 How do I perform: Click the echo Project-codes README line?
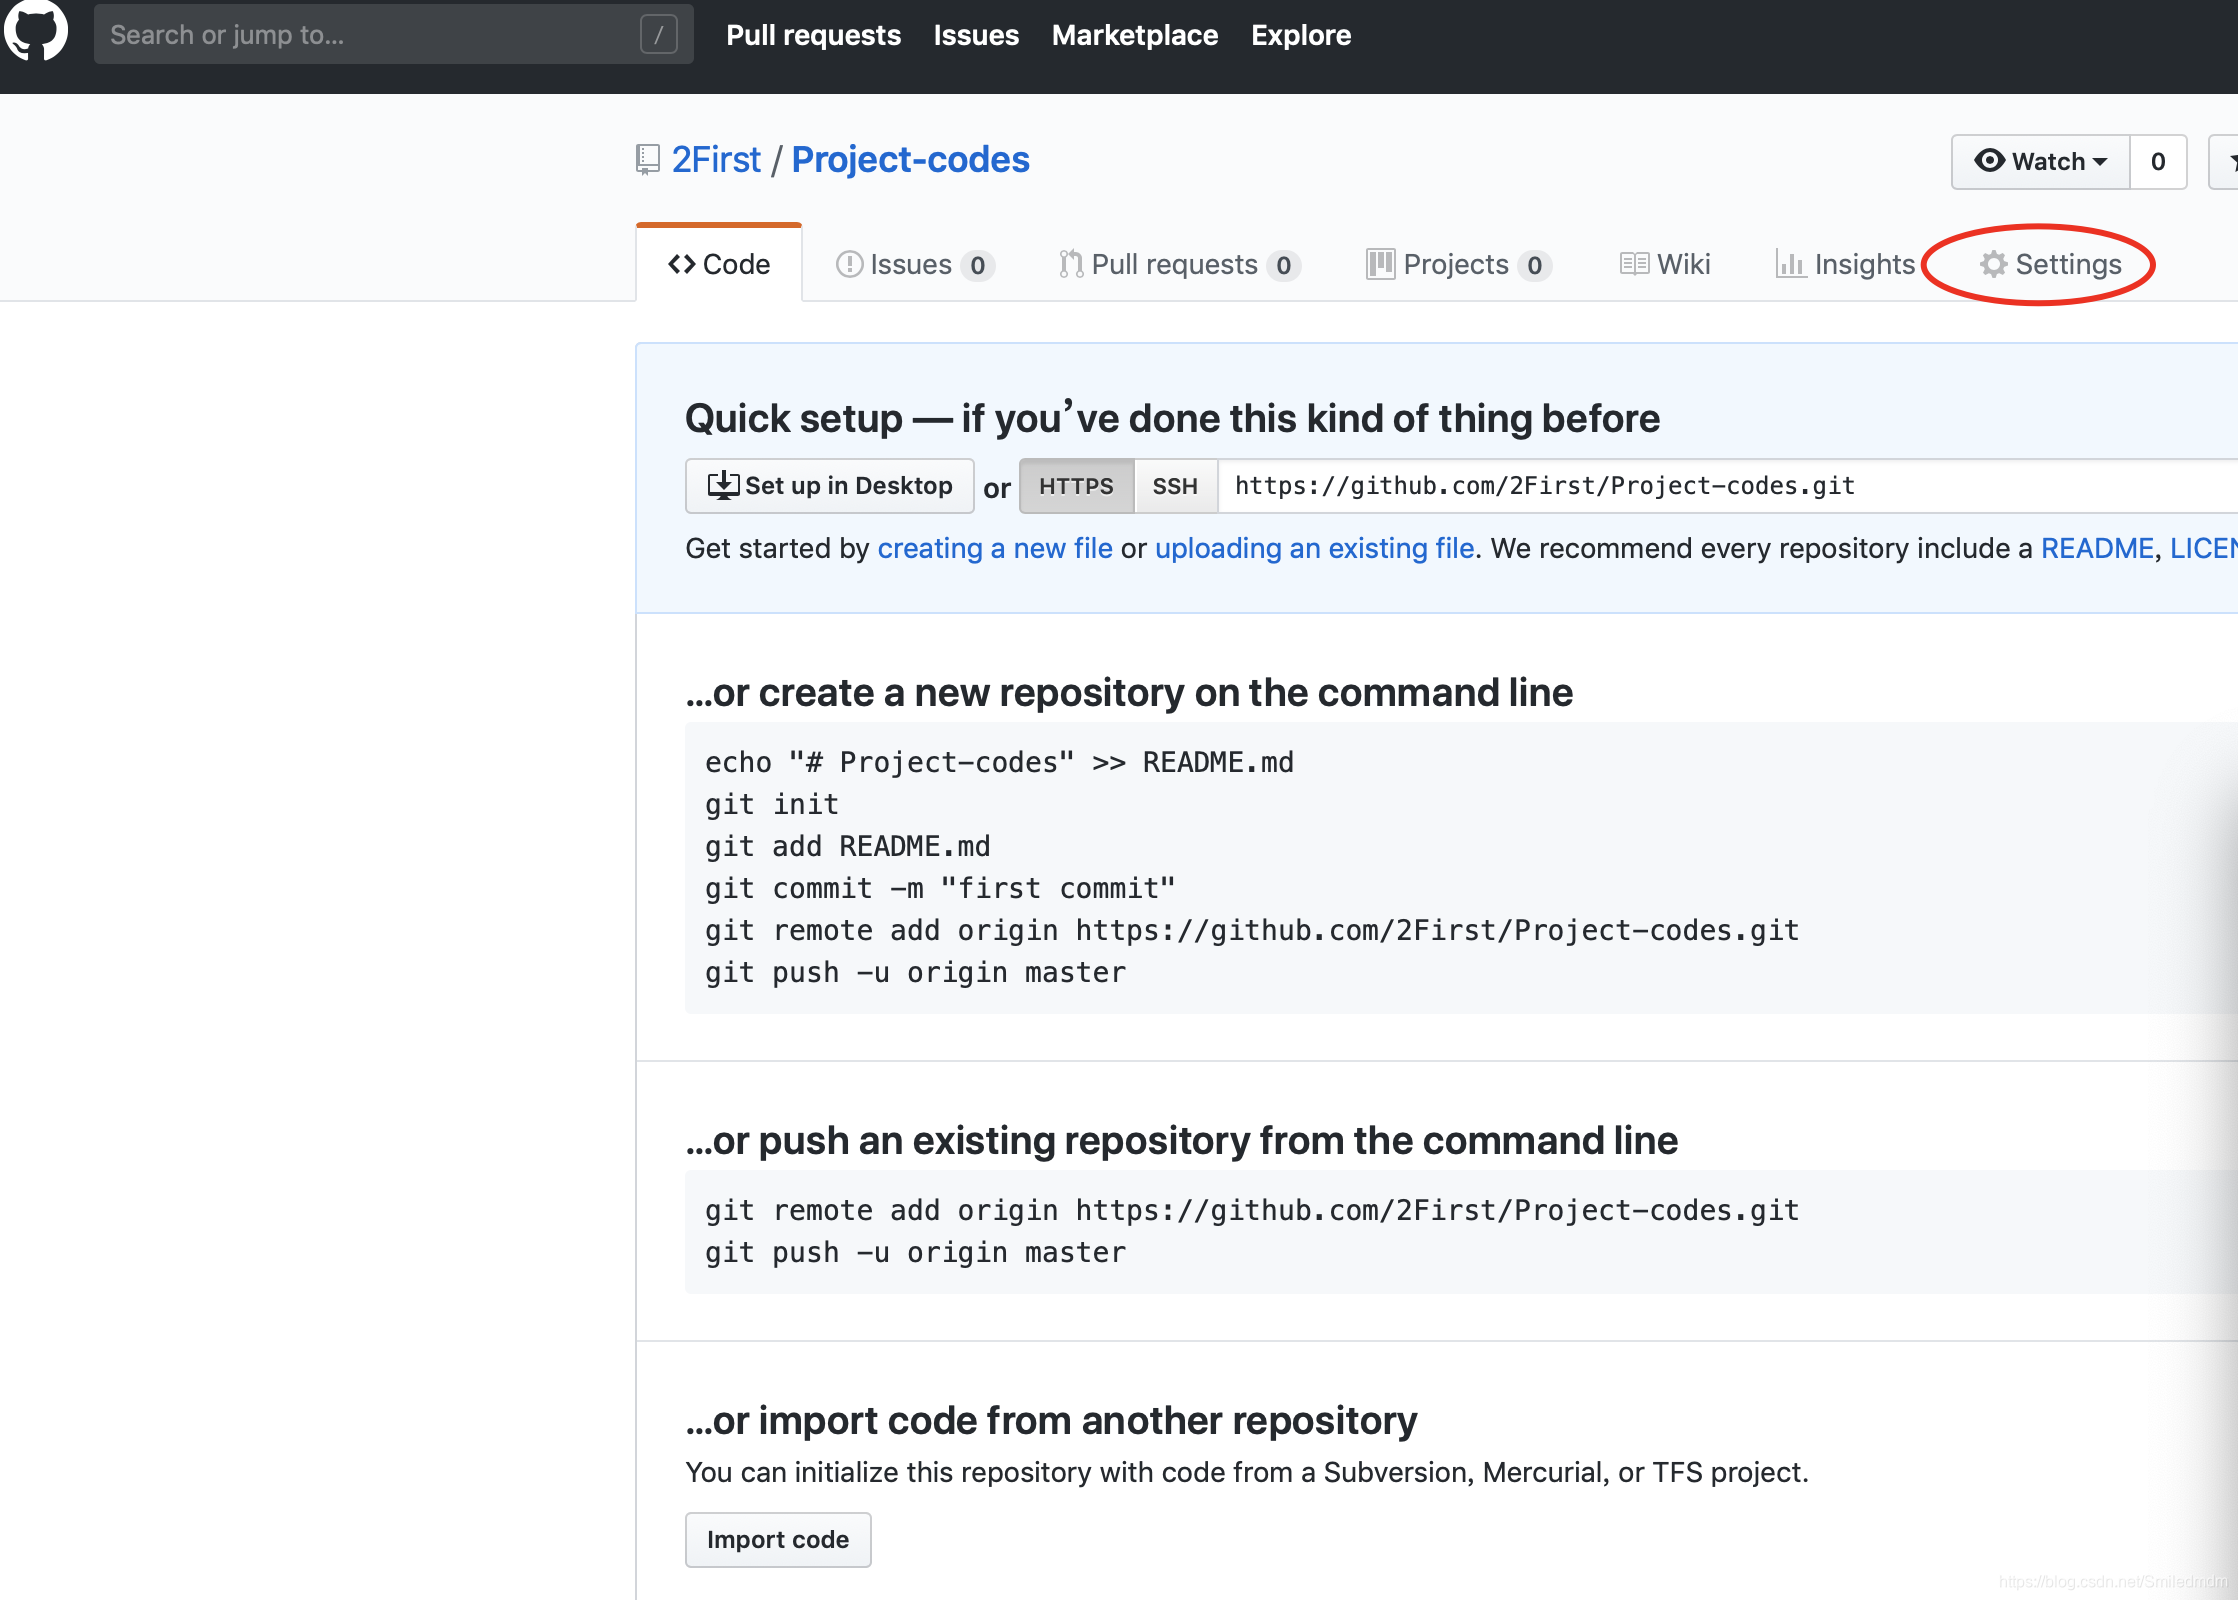[x=1000, y=762]
